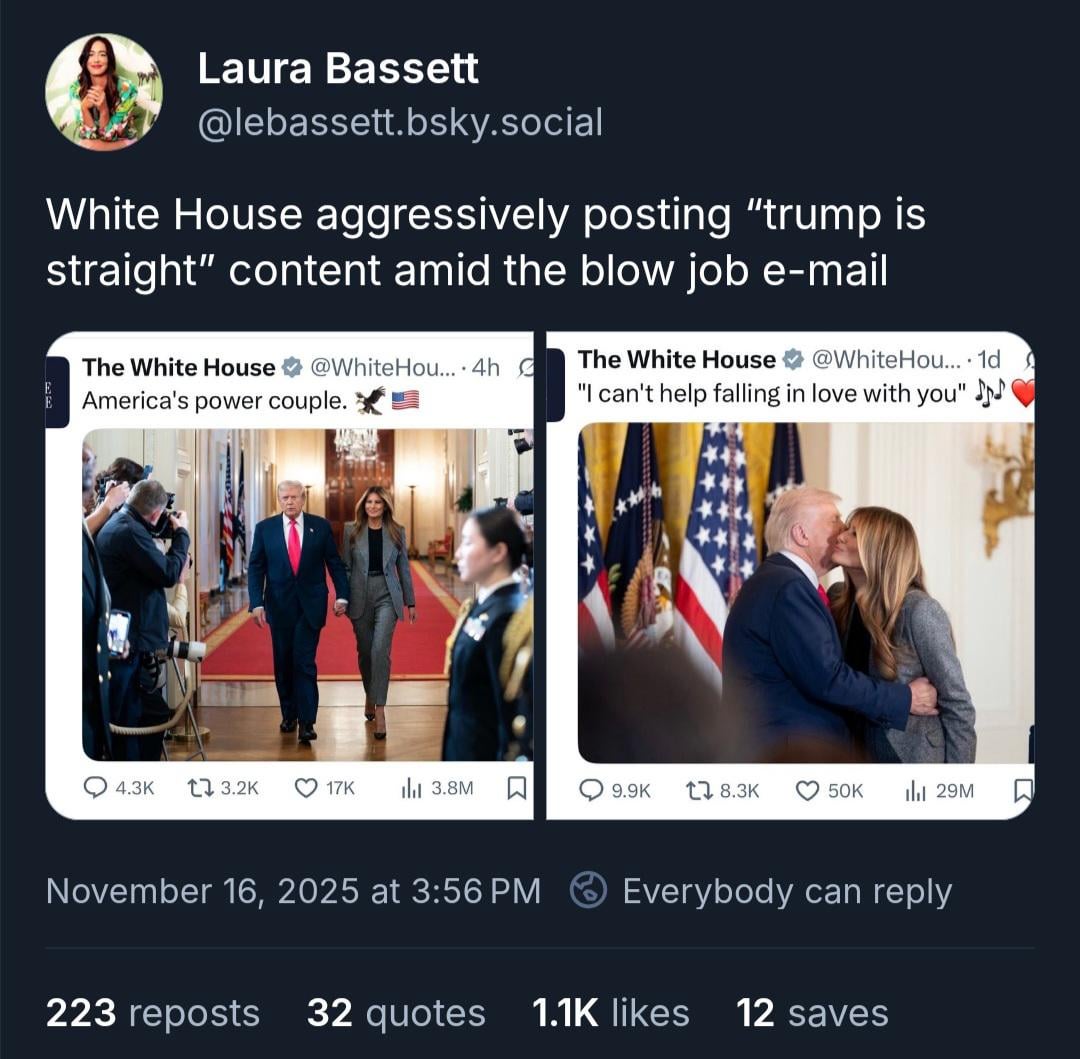The height and width of the screenshot is (1059, 1080).
Task: Click the views icon showing 29M
Action: 915,790
